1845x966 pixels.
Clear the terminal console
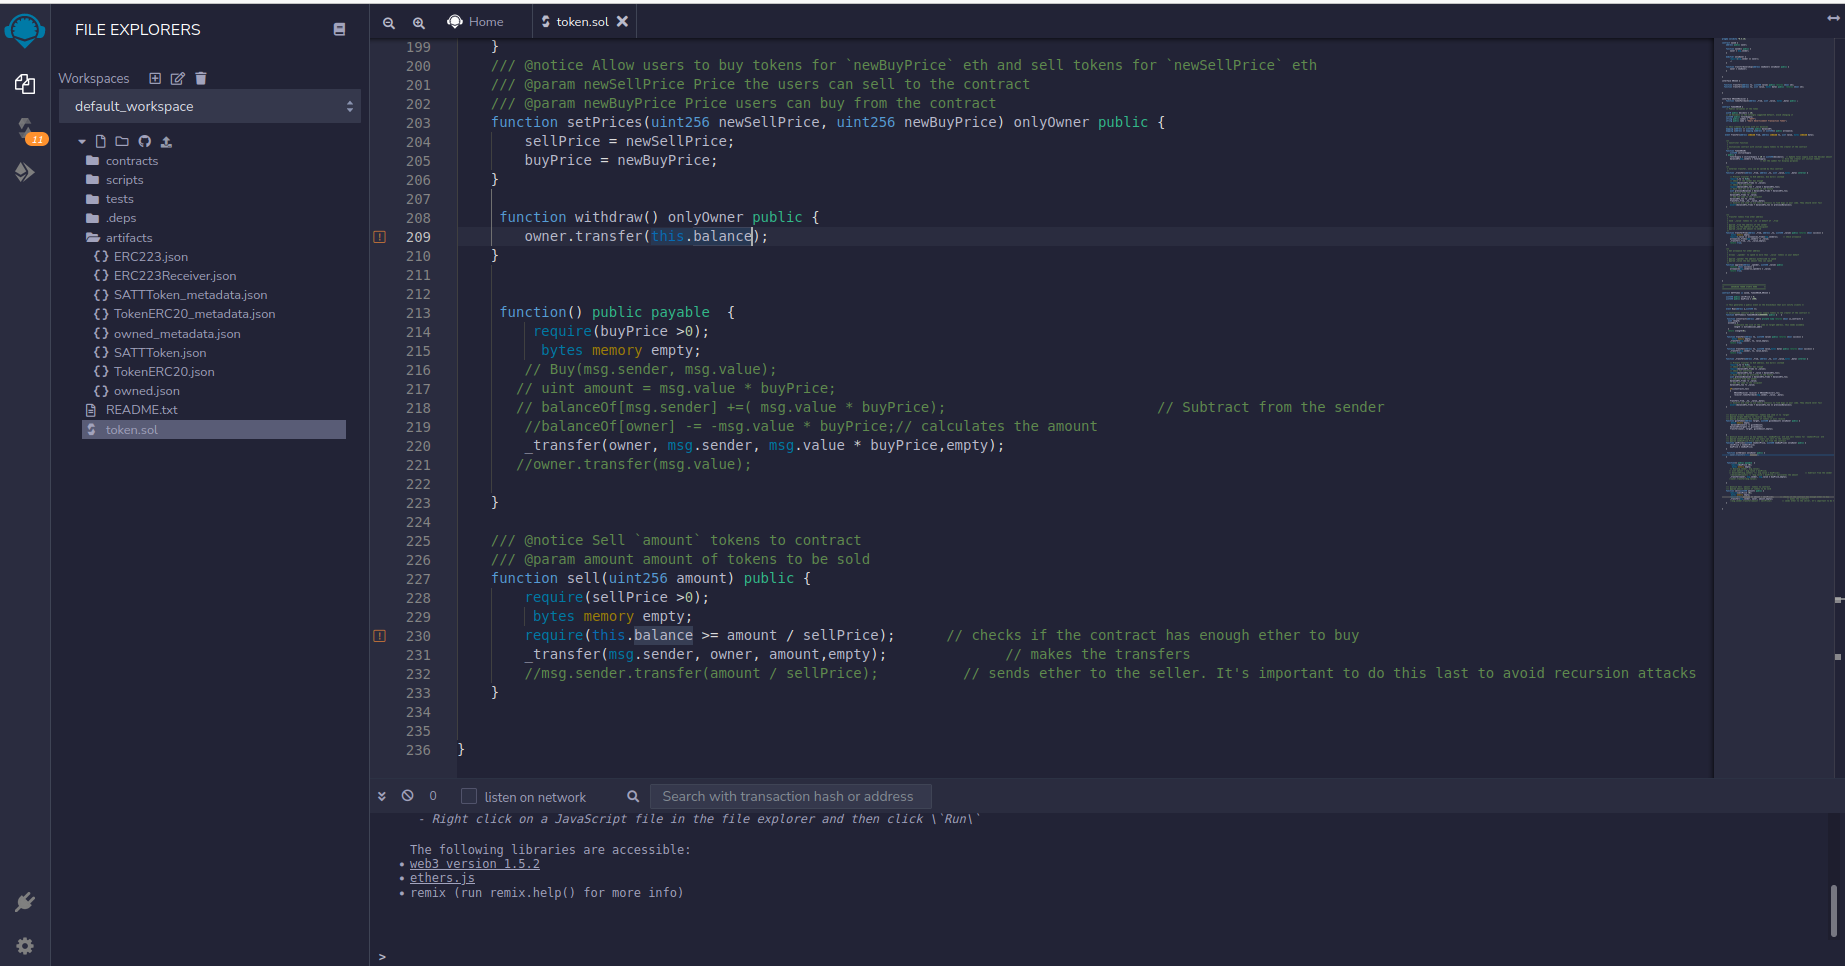point(407,796)
